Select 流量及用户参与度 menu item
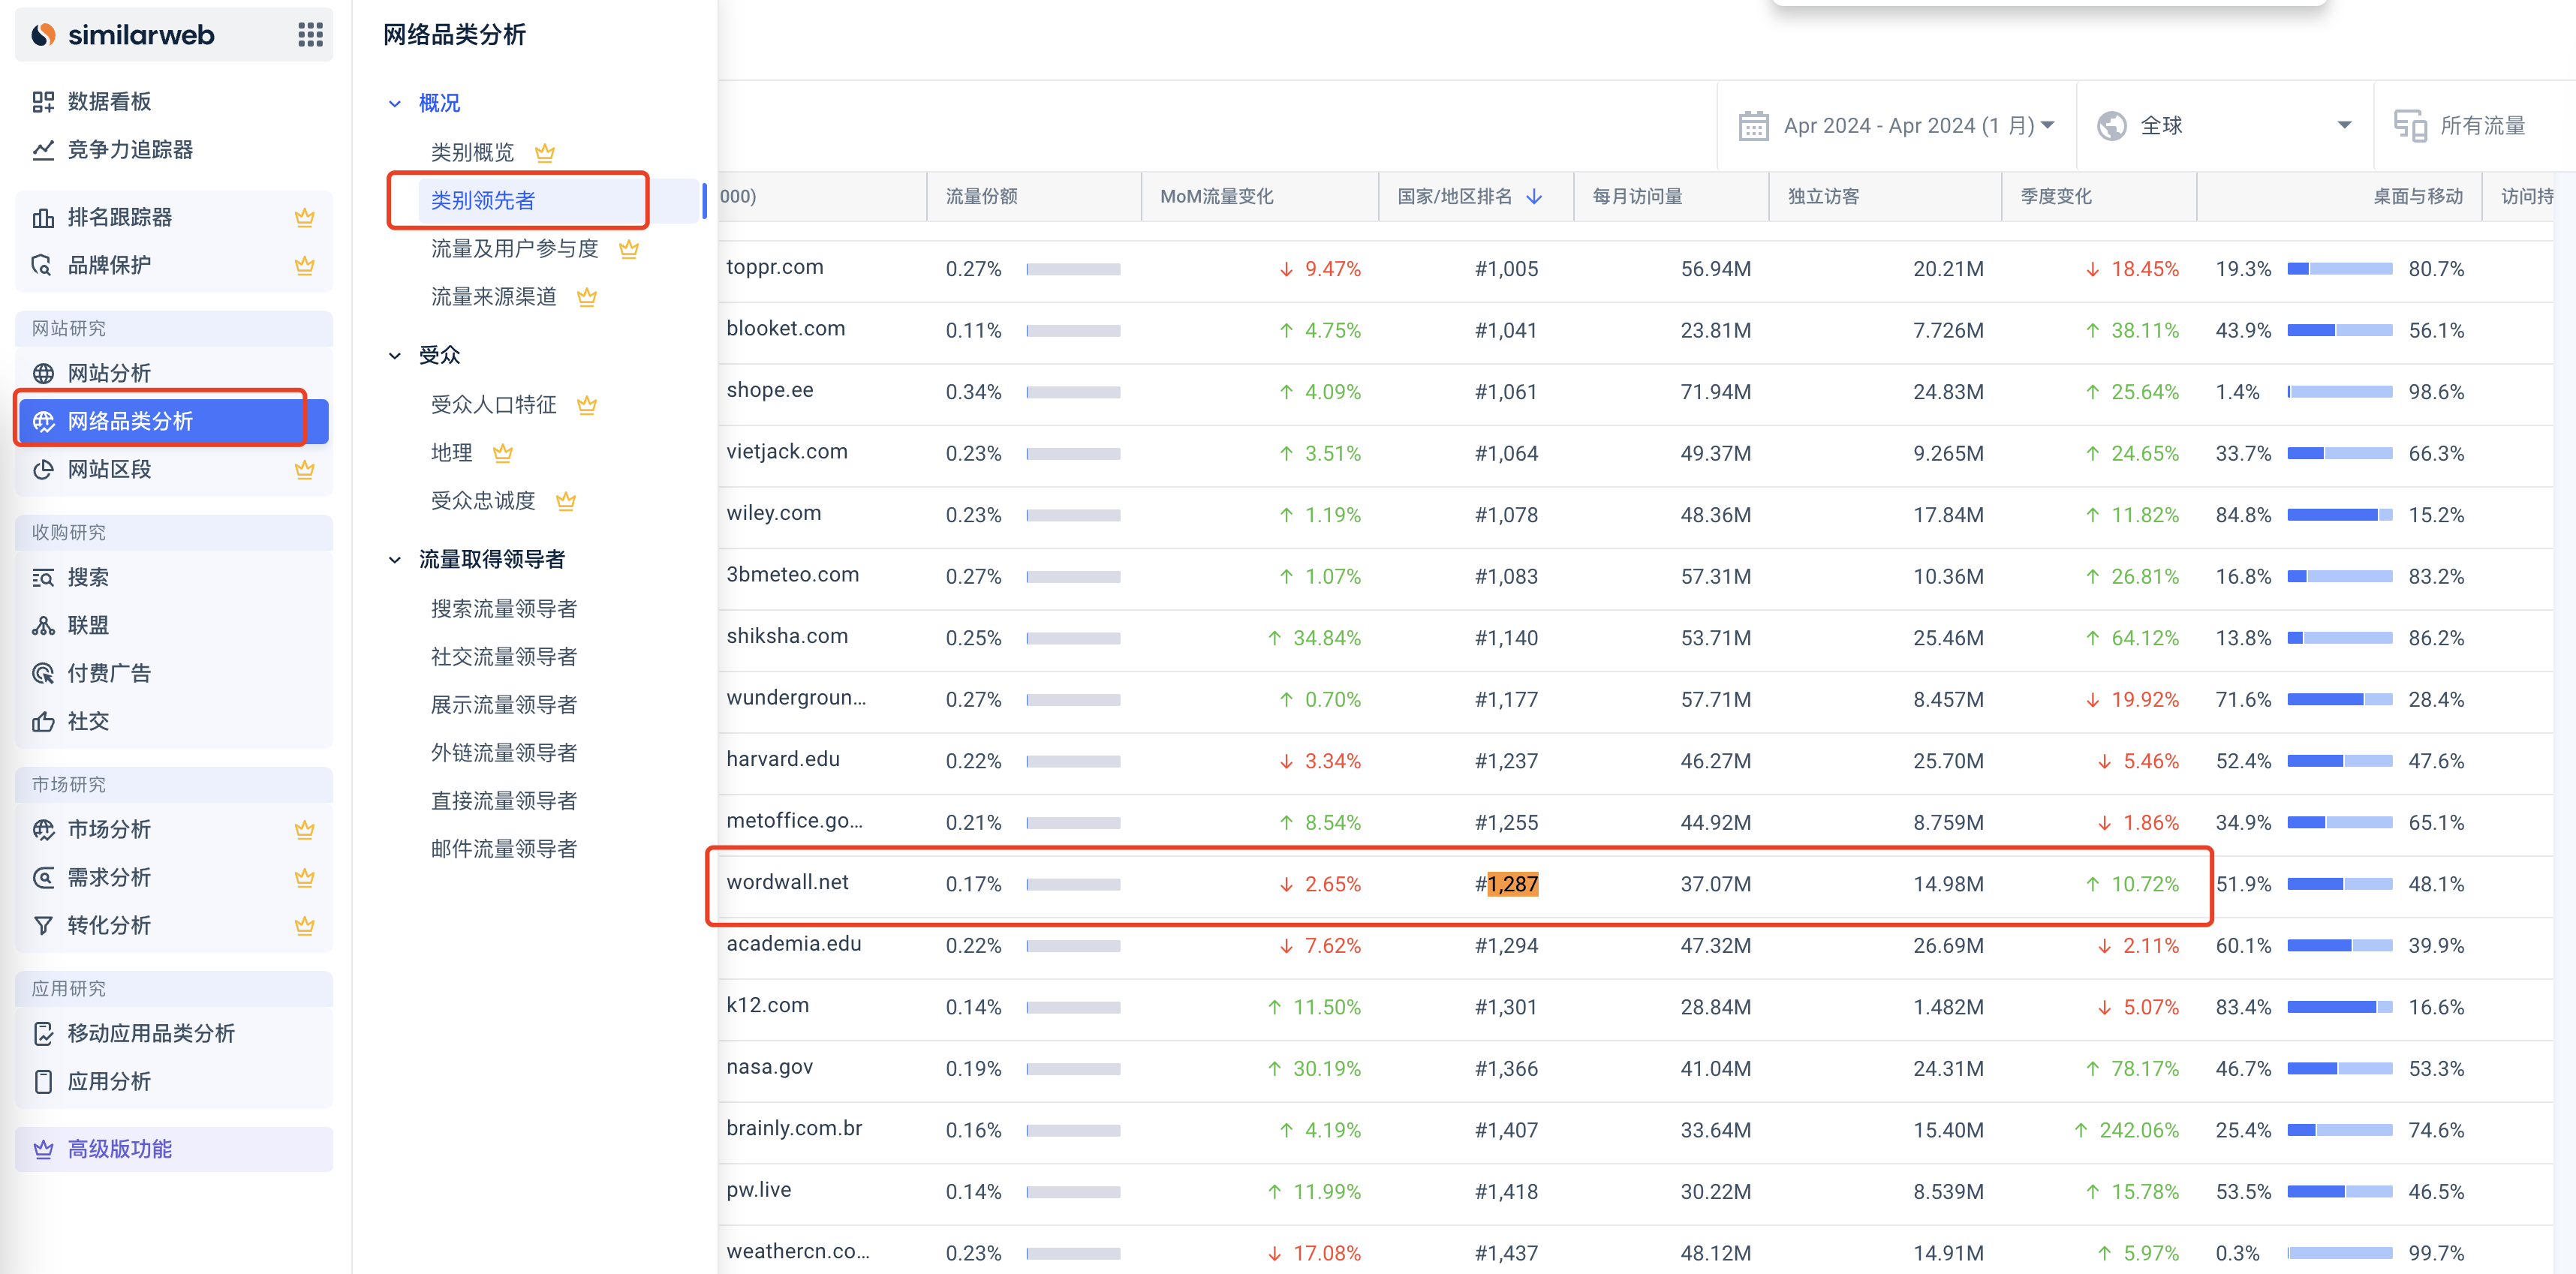Image resolution: width=2576 pixels, height=1274 pixels. coord(514,248)
